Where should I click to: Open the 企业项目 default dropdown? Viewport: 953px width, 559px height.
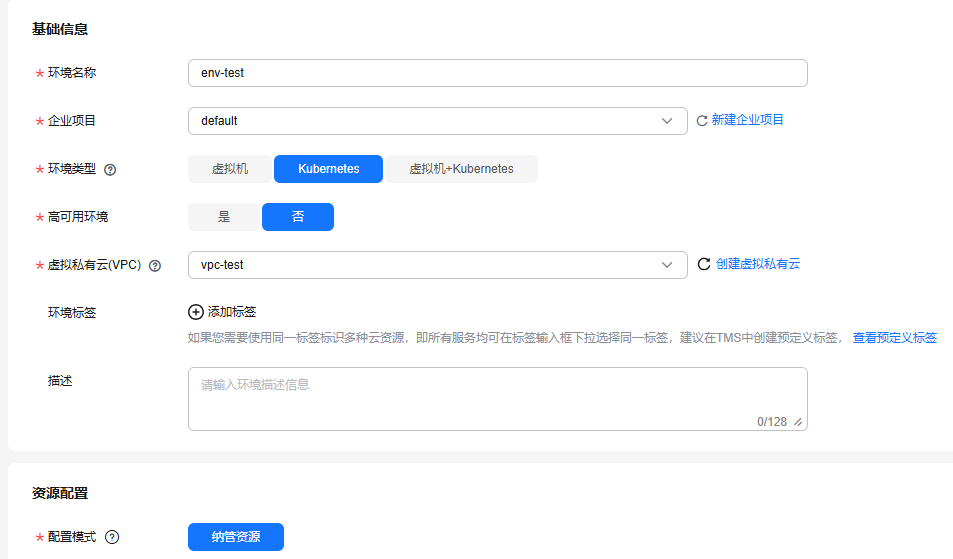438,121
